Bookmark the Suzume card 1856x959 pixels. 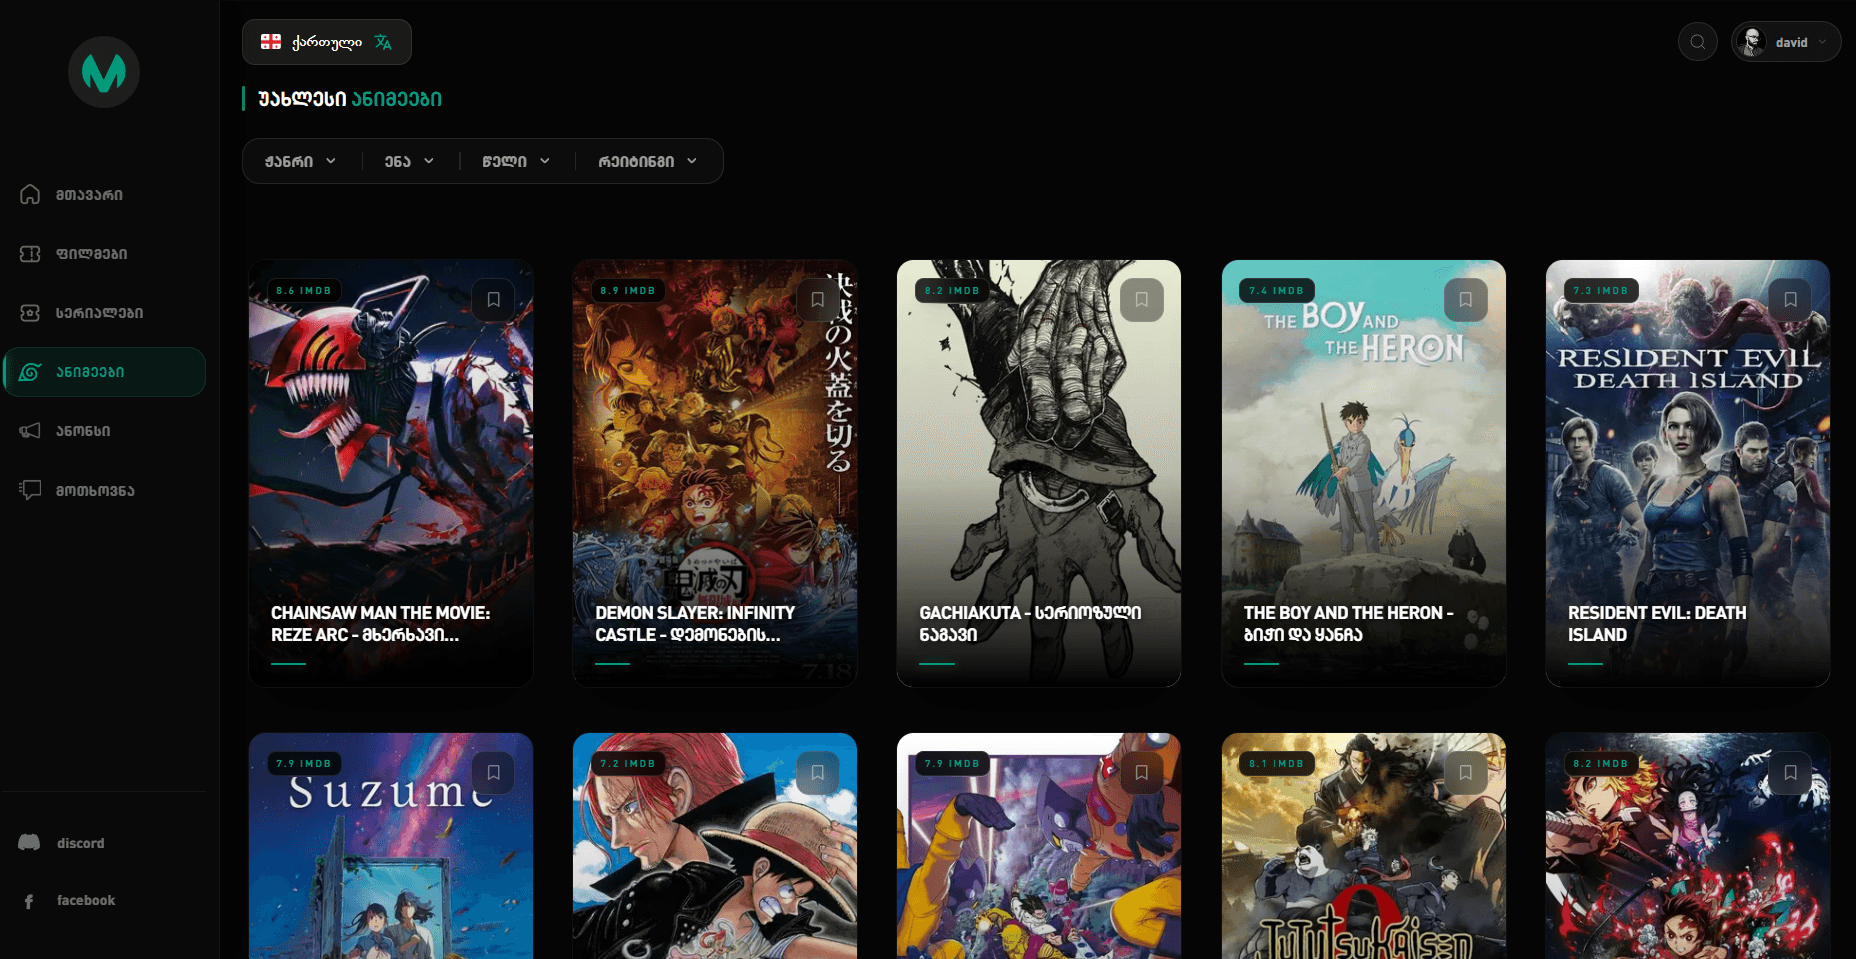pos(493,772)
